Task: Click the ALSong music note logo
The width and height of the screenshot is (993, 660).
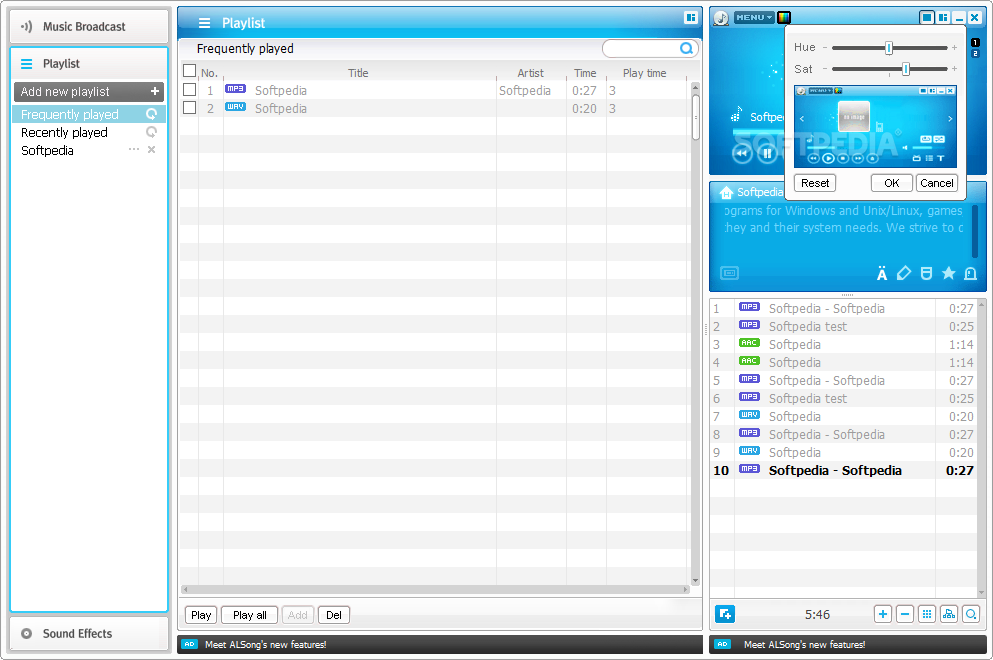Action: click(x=721, y=18)
